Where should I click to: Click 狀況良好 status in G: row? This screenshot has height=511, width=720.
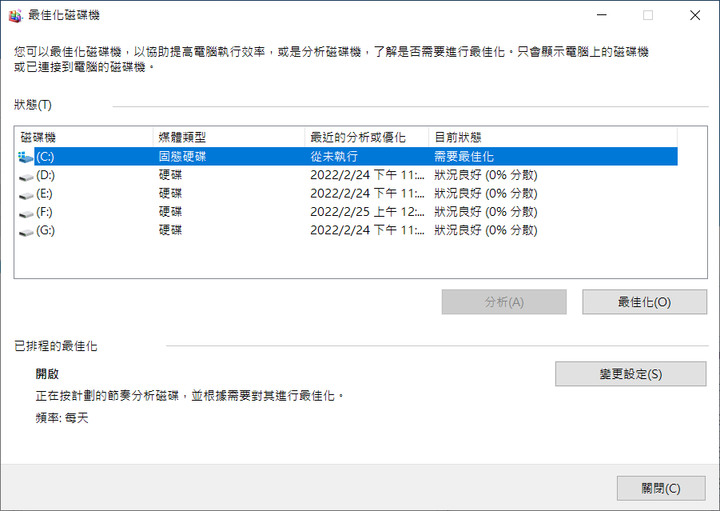pos(486,230)
